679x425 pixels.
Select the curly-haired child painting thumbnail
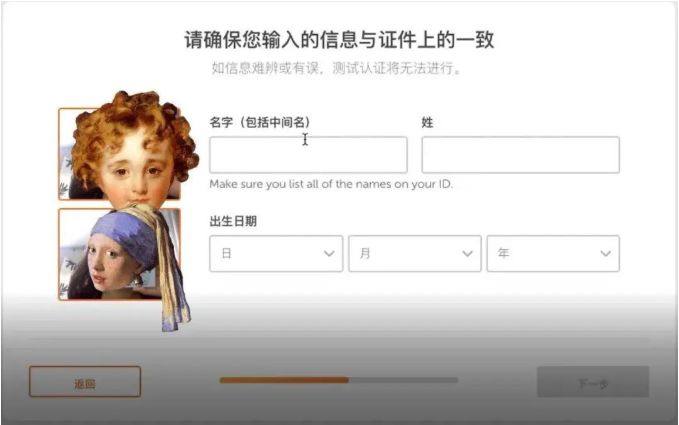pos(120,154)
